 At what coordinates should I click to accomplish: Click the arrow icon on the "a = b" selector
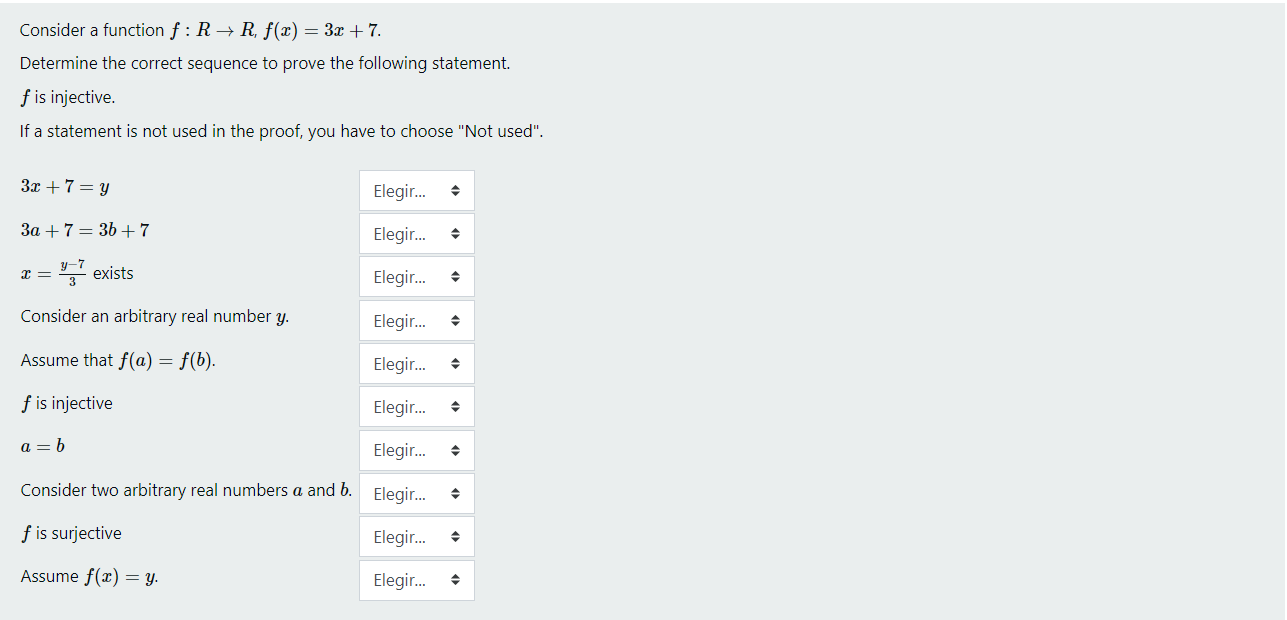pyautogui.click(x=455, y=450)
